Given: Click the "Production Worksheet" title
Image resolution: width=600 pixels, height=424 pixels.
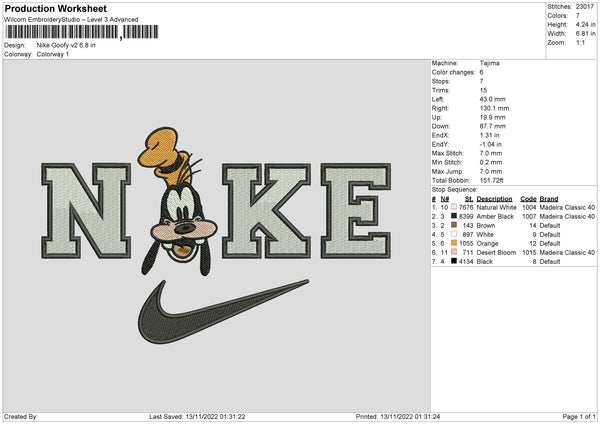Looking at the screenshot, I should tap(55, 8).
